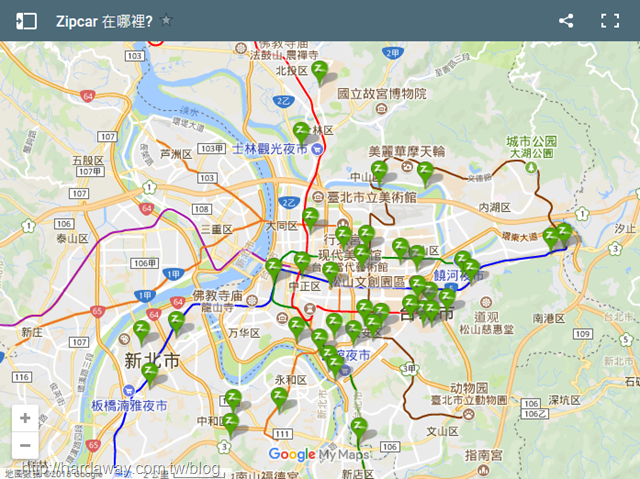This screenshot has width=640, height=479.
Task: Click the 內湖区 district label
Action: coord(495,208)
